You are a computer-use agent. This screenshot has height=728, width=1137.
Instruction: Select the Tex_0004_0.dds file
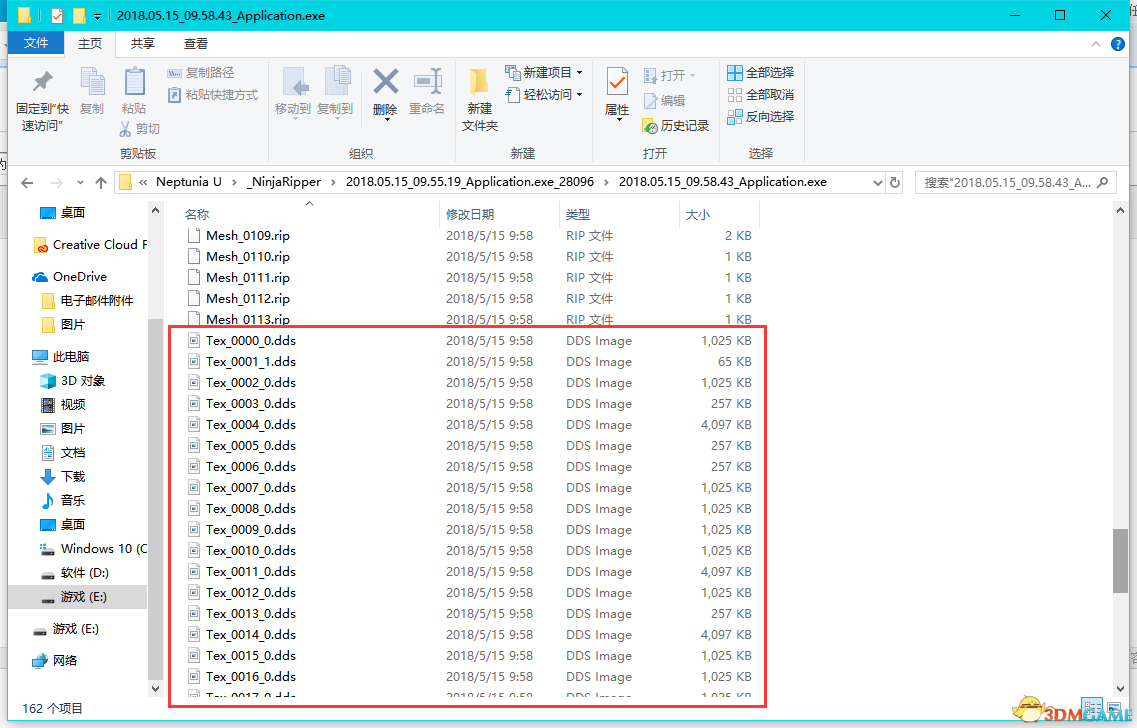(251, 425)
